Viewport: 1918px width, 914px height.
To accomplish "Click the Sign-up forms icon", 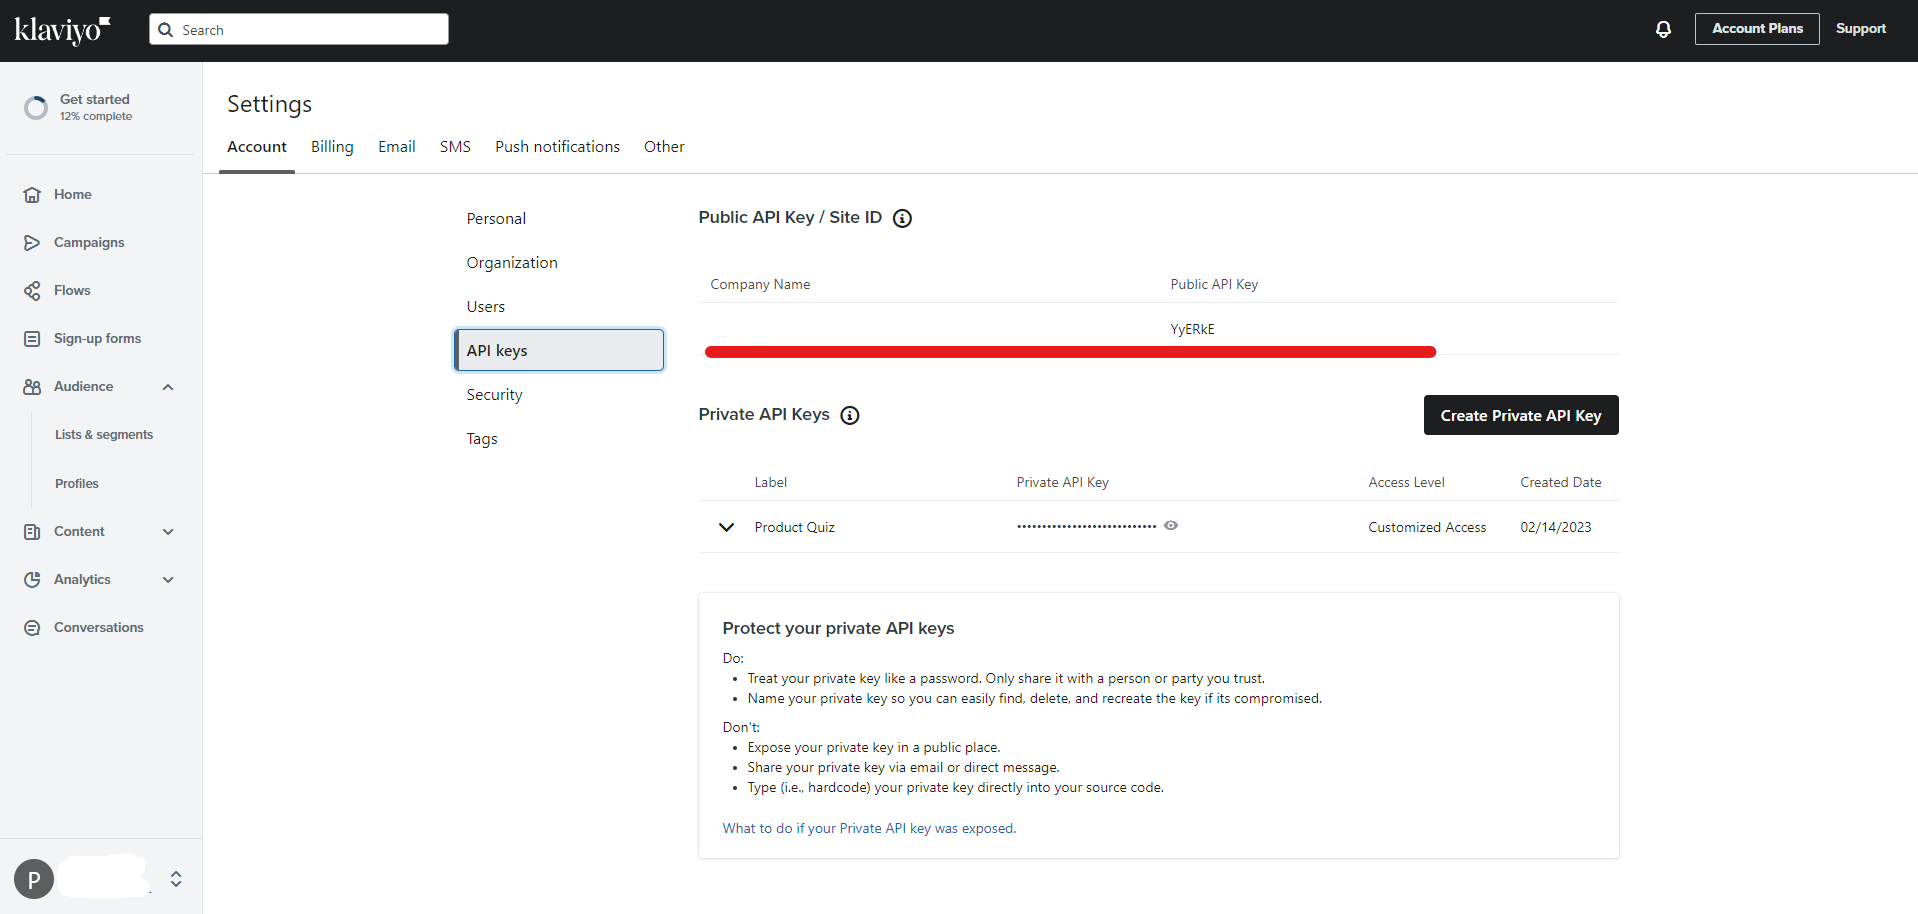I will point(32,339).
